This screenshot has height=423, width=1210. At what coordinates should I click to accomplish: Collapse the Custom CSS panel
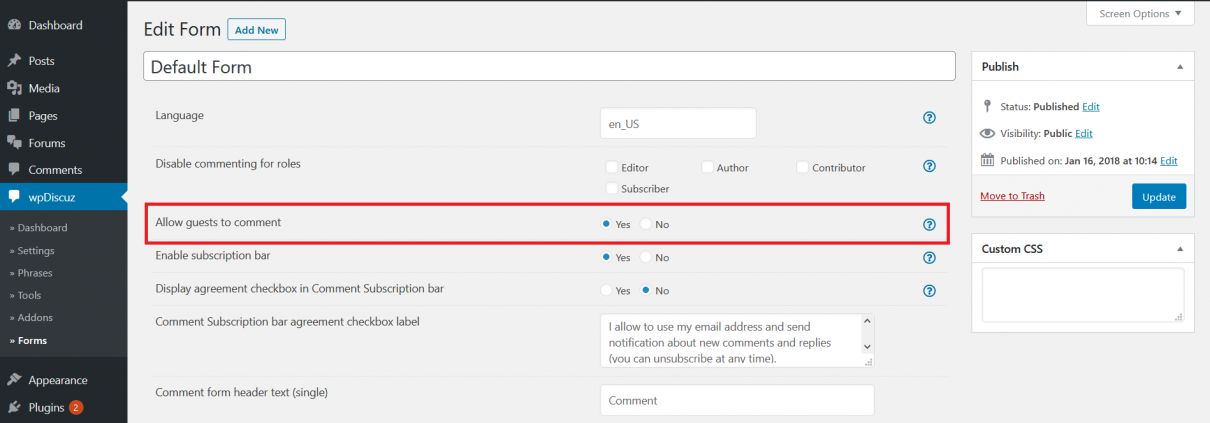(1179, 248)
